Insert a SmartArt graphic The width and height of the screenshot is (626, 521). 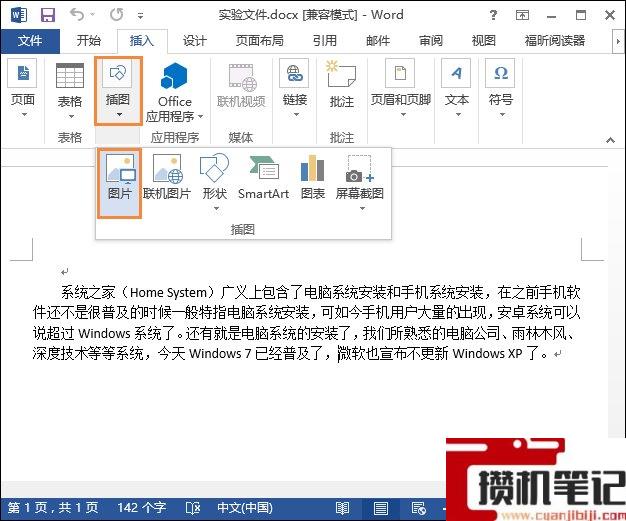pyautogui.click(x=263, y=177)
